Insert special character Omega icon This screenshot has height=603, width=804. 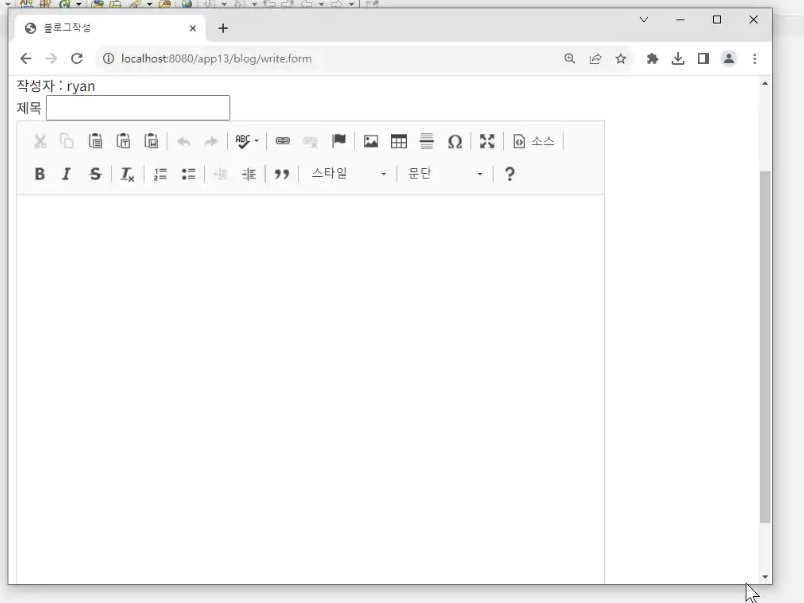click(x=455, y=141)
